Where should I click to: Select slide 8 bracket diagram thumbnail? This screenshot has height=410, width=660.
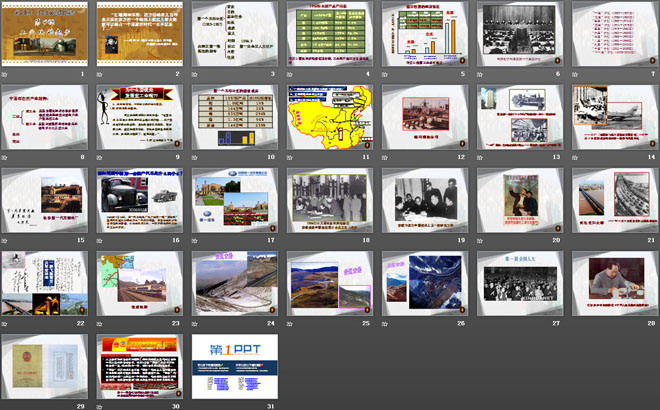click(45, 117)
